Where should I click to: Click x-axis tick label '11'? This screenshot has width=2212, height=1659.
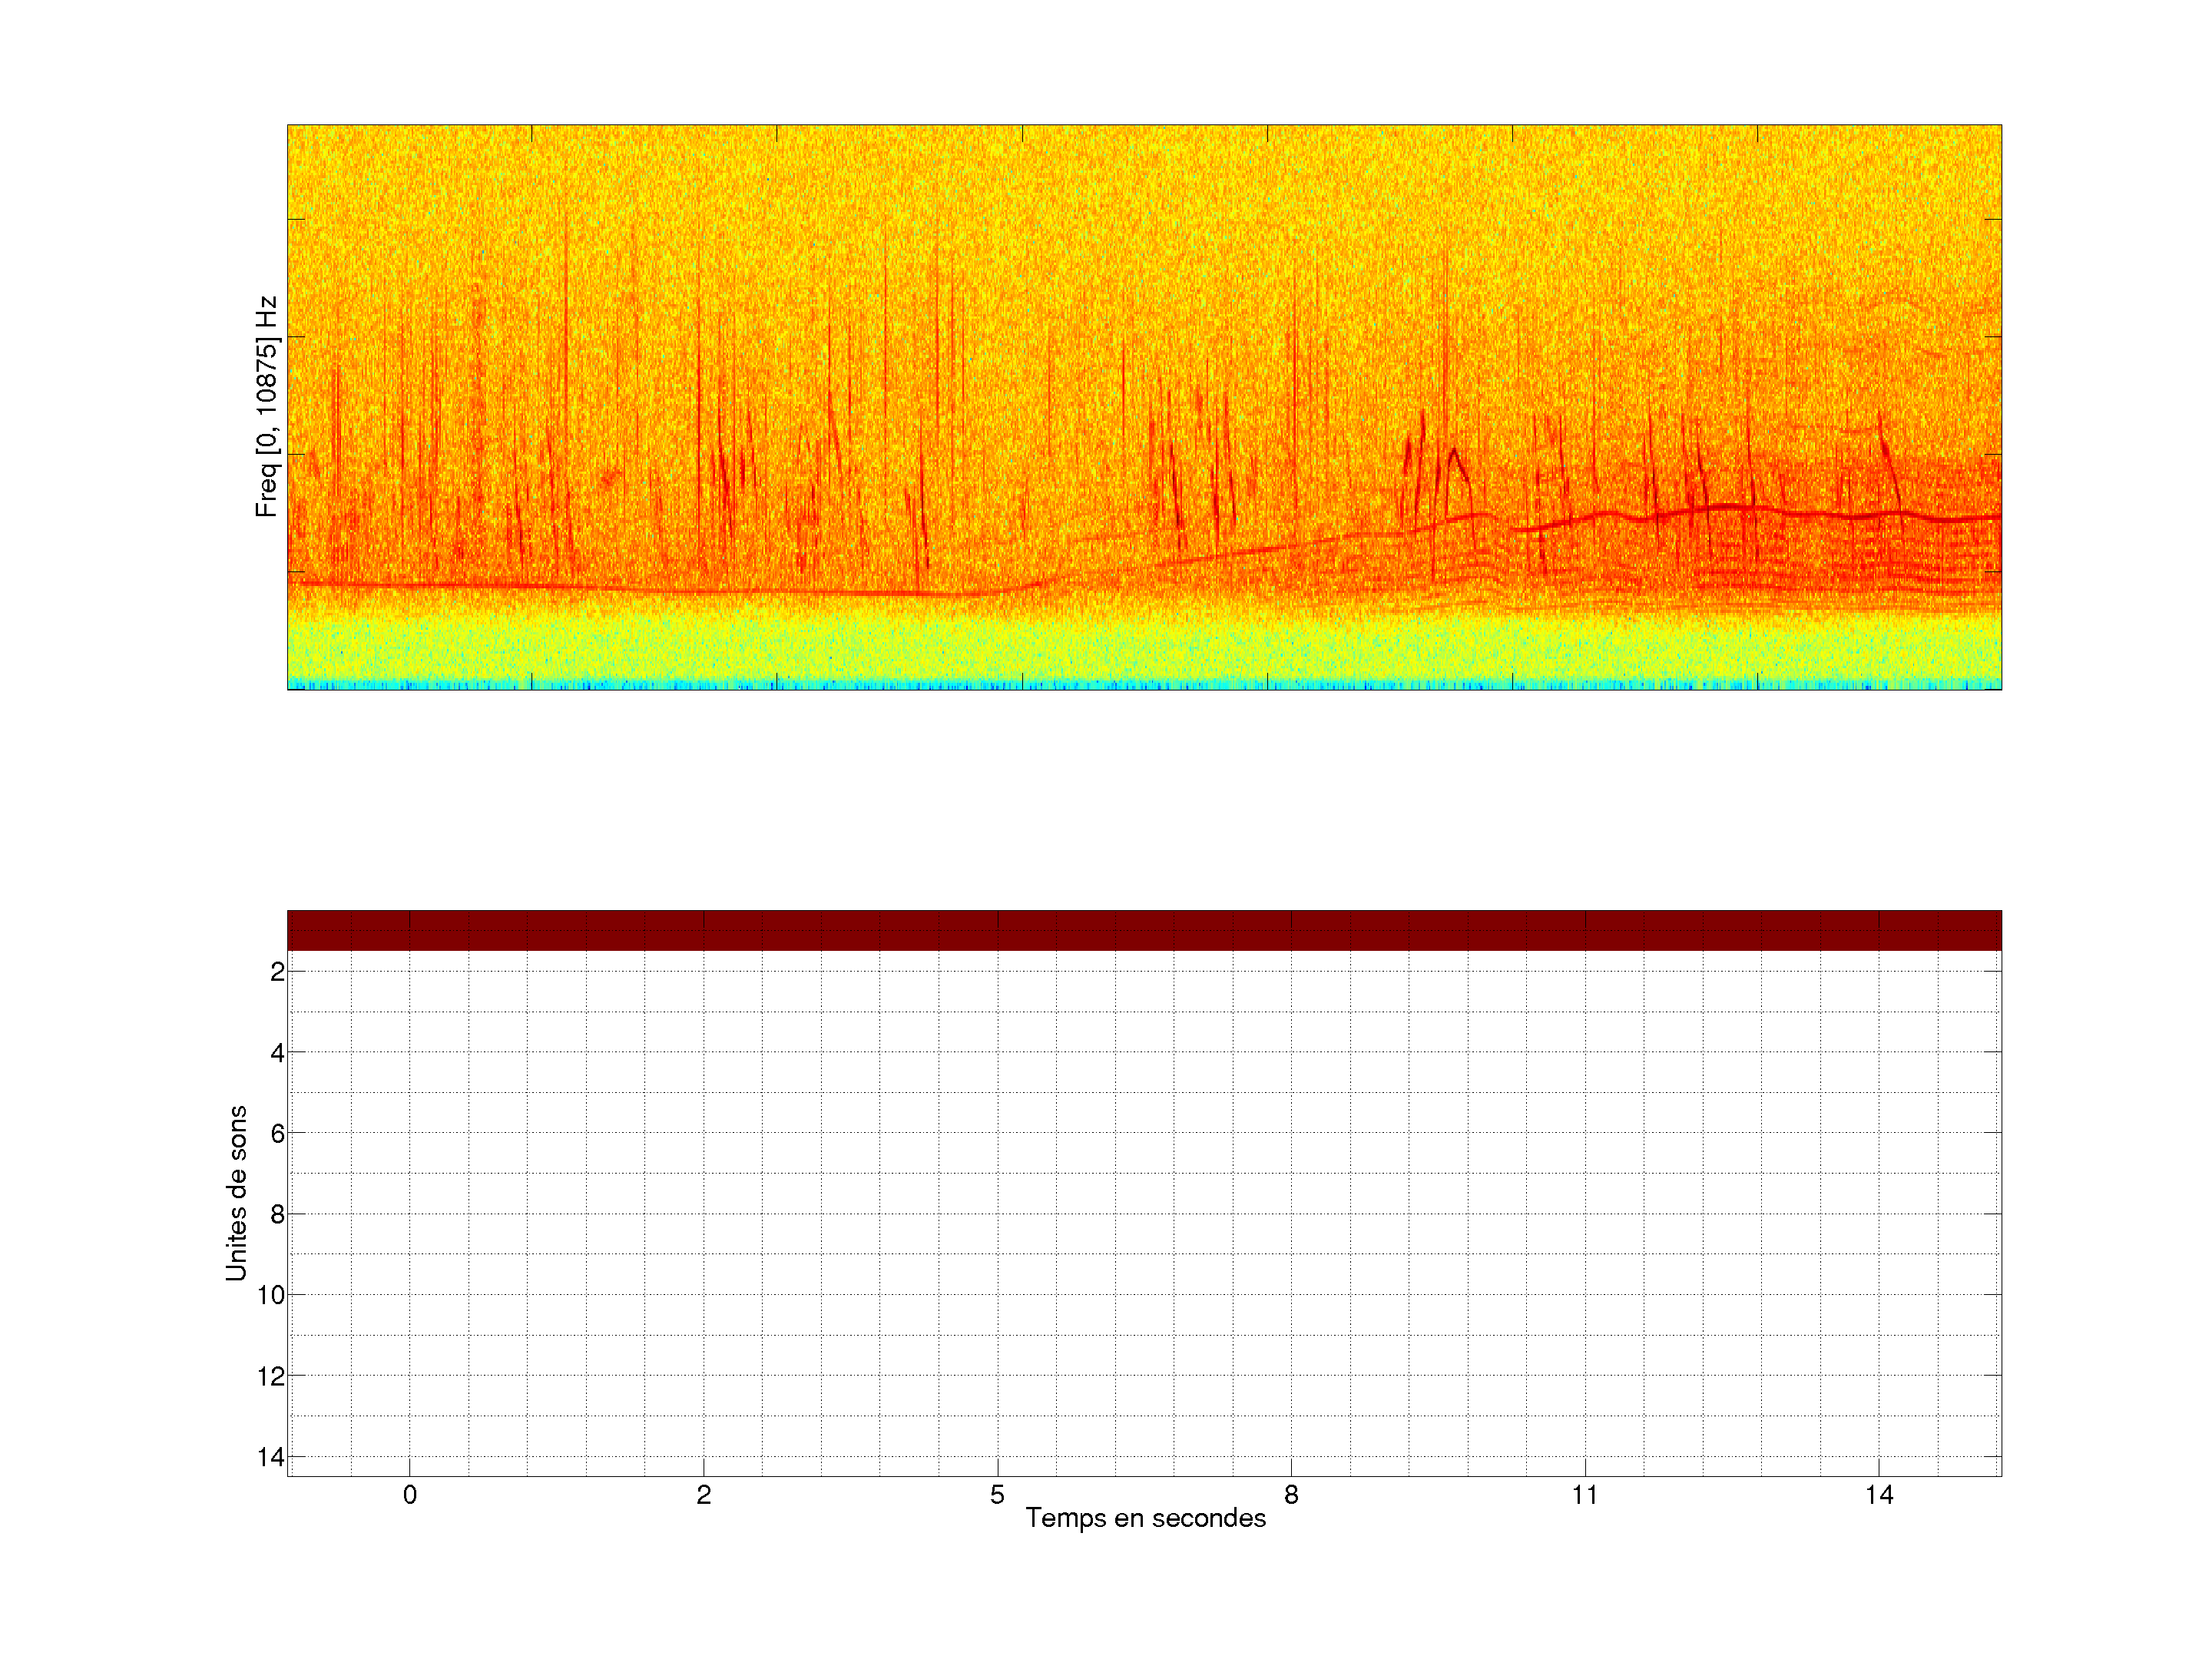(1585, 1495)
